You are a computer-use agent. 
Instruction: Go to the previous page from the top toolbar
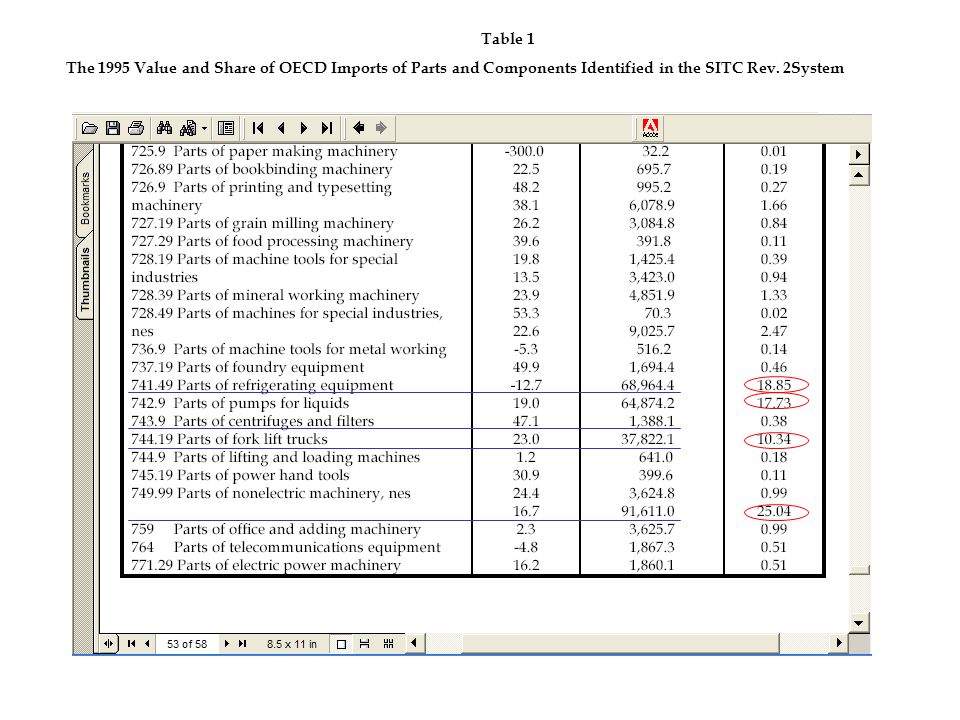(x=281, y=128)
